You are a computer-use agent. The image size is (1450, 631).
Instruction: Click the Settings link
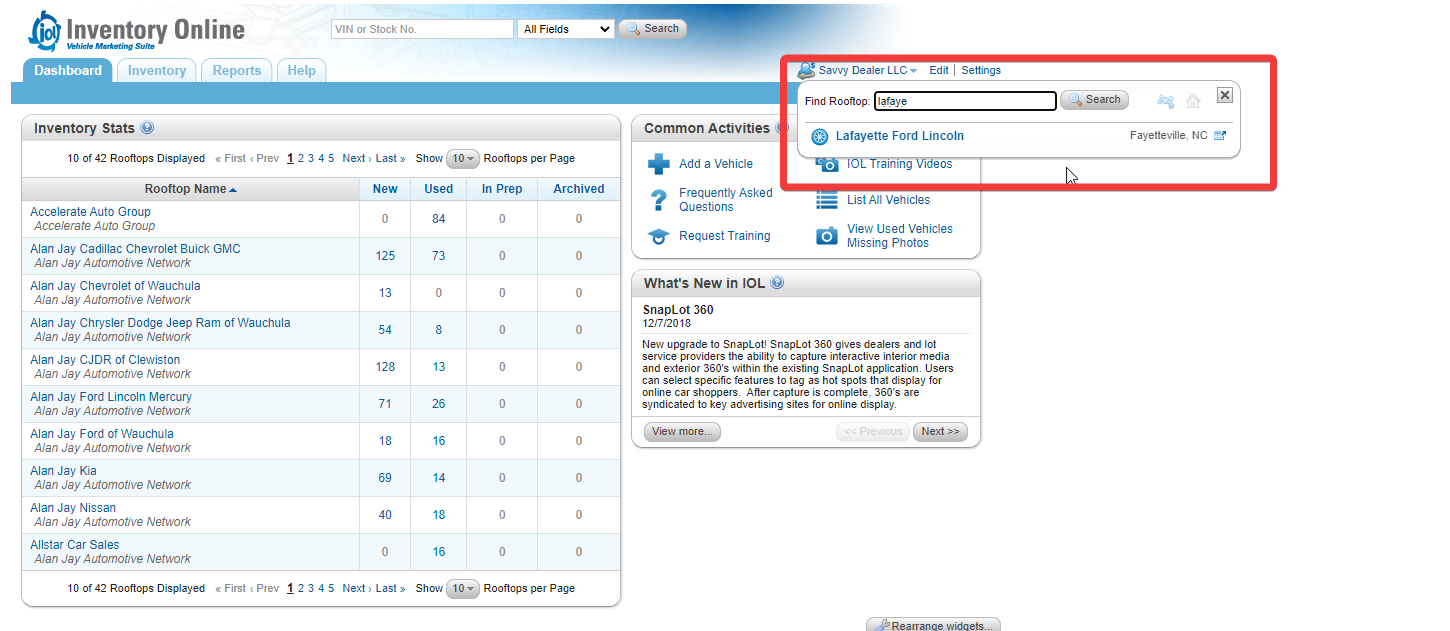pos(981,71)
